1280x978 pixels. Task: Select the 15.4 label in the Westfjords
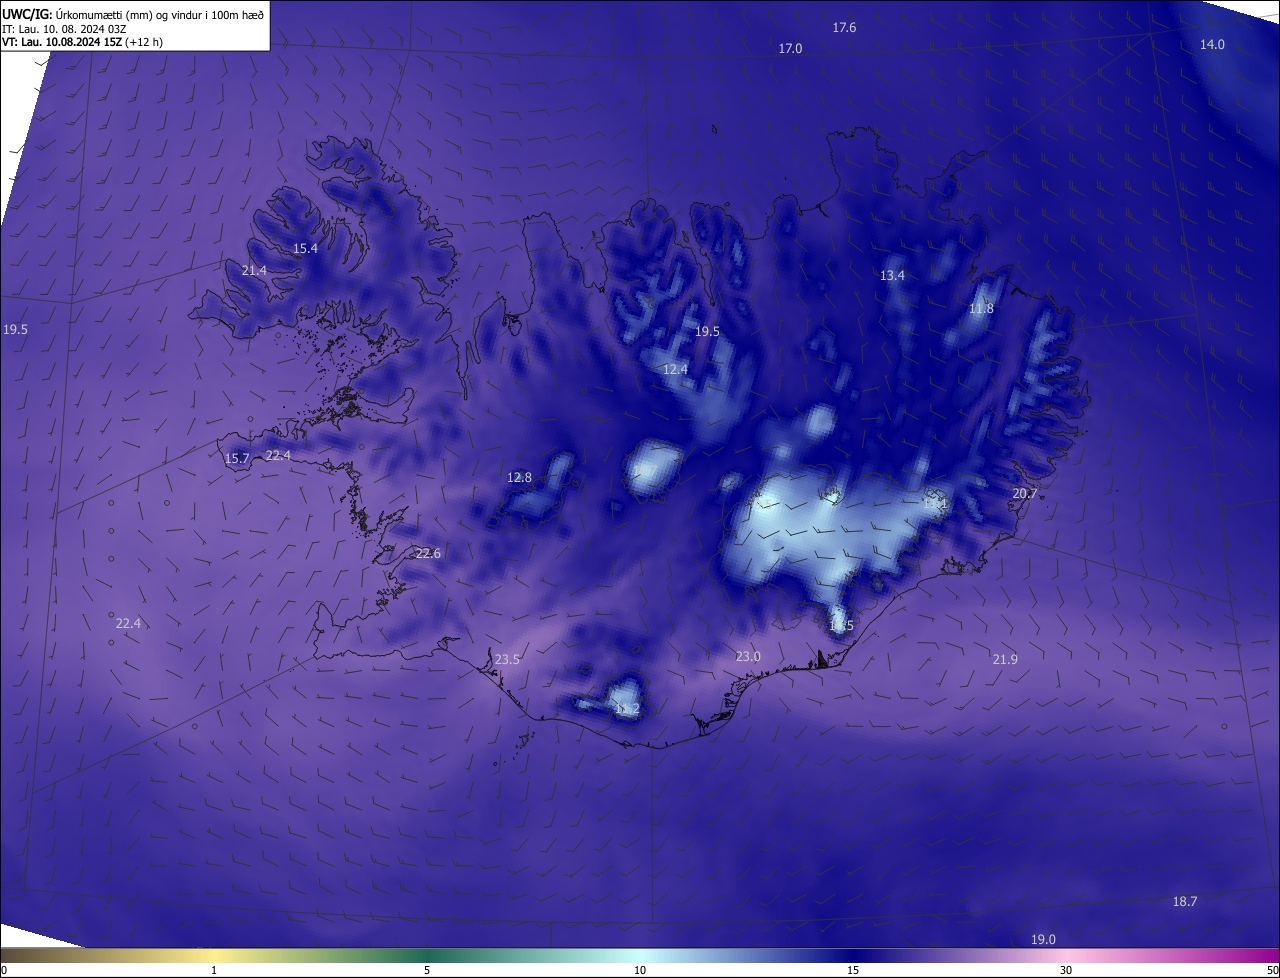point(305,249)
